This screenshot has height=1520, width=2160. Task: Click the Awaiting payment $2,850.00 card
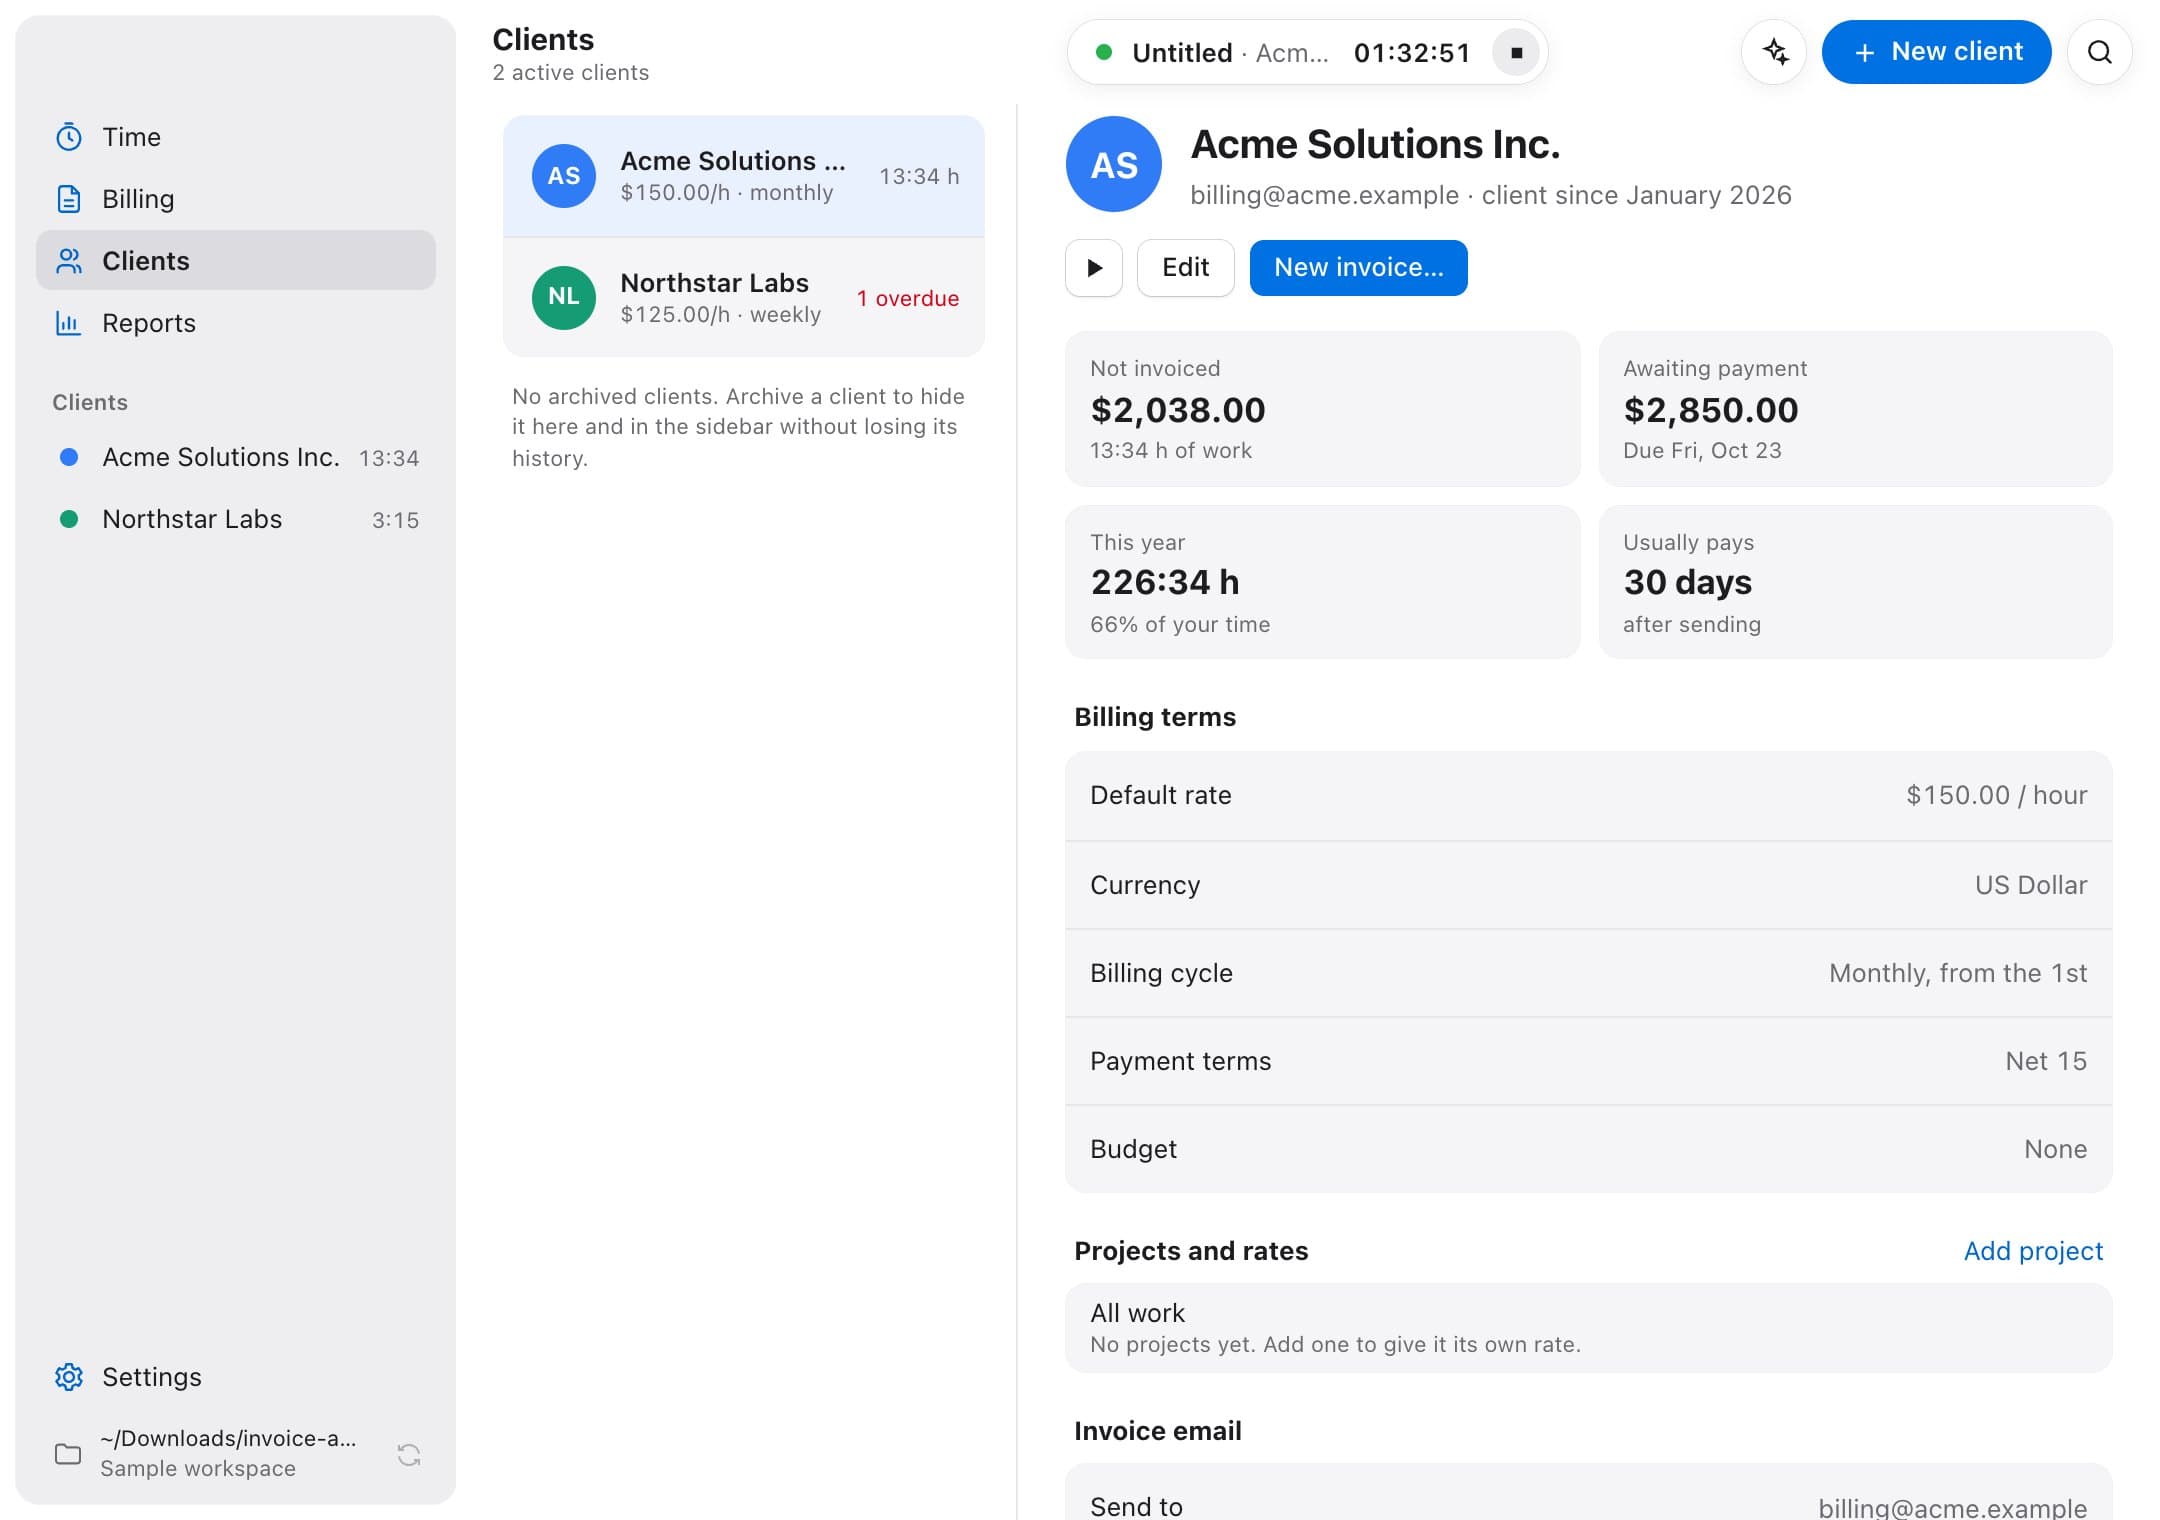1855,409
